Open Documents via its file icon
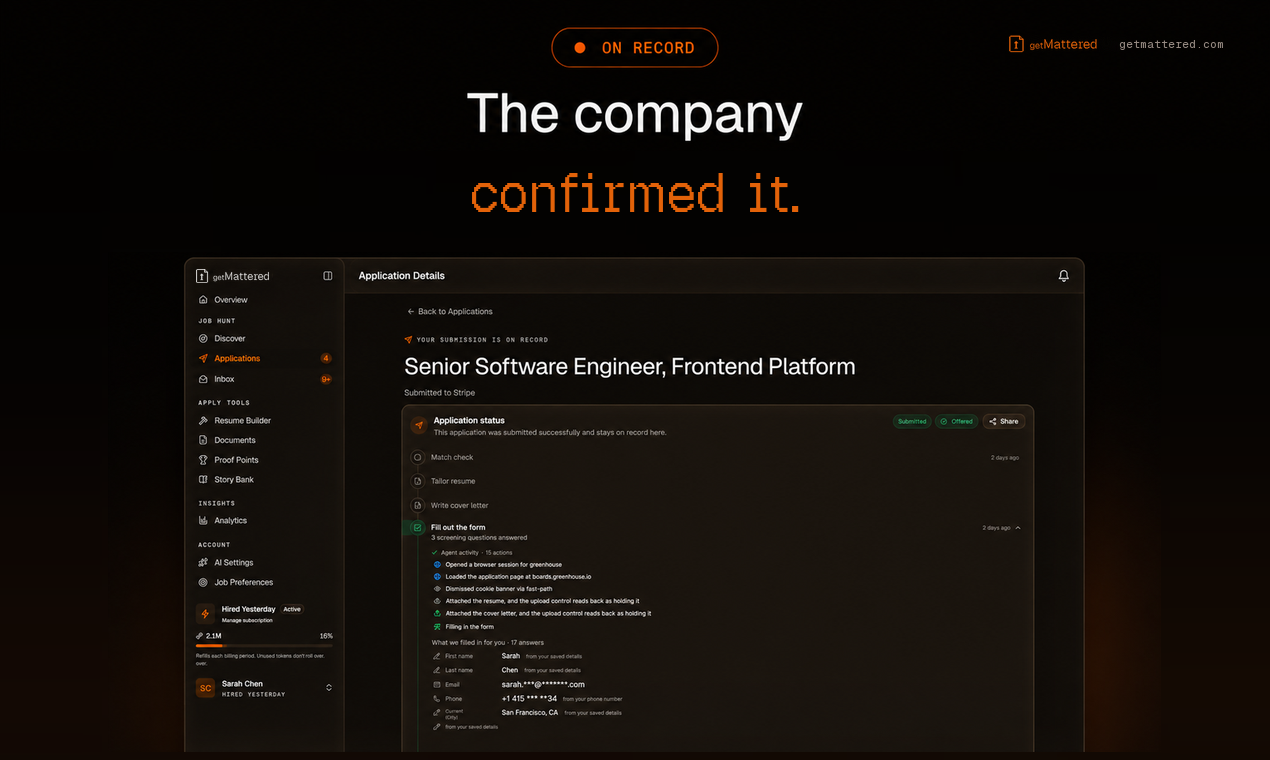Image resolution: width=1270 pixels, height=760 pixels. pyautogui.click(x=203, y=440)
